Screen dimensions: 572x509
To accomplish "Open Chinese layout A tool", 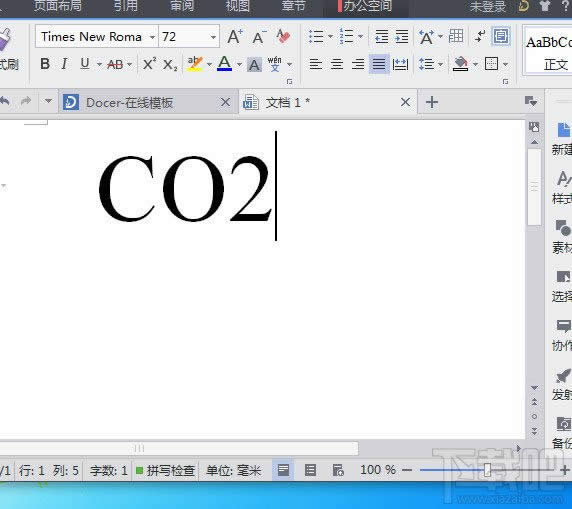I will (x=426, y=37).
